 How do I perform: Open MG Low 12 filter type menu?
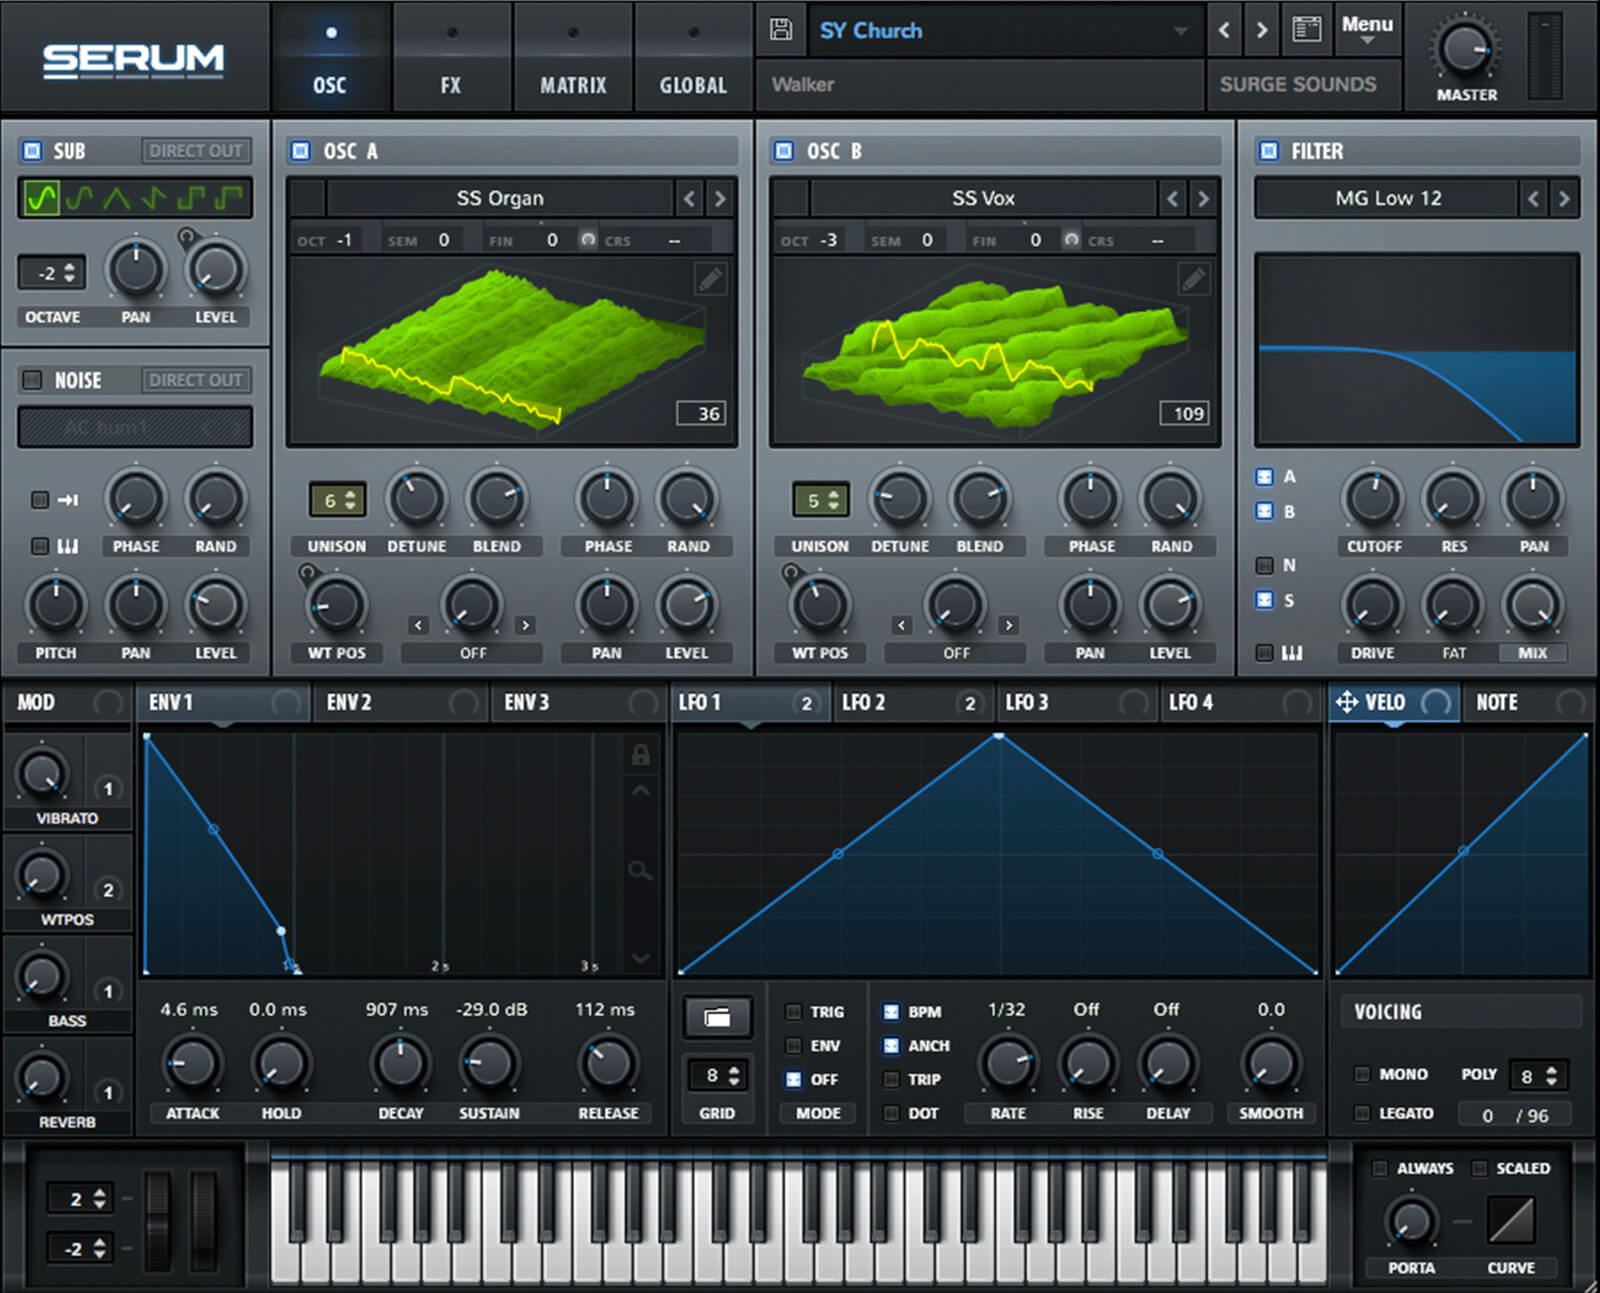(x=1388, y=198)
